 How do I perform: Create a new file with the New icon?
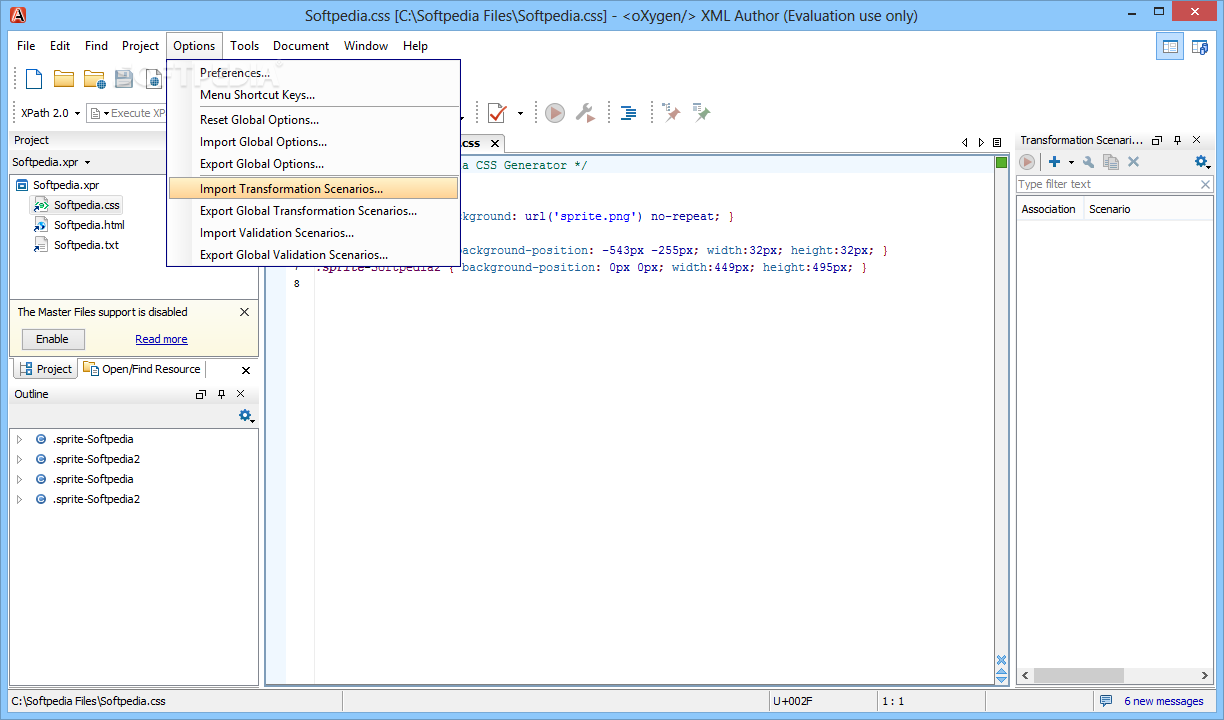[x=34, y=80]
